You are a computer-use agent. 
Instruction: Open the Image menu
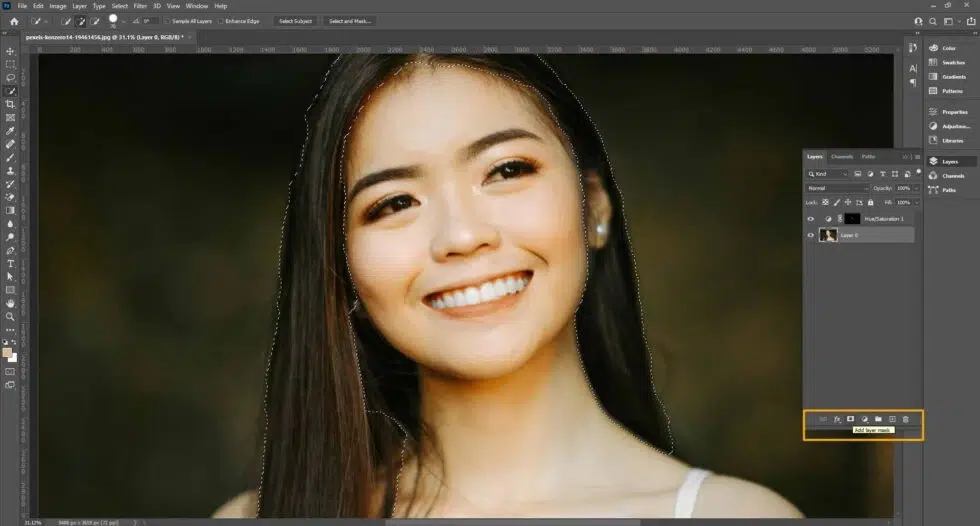pos(58,6)
